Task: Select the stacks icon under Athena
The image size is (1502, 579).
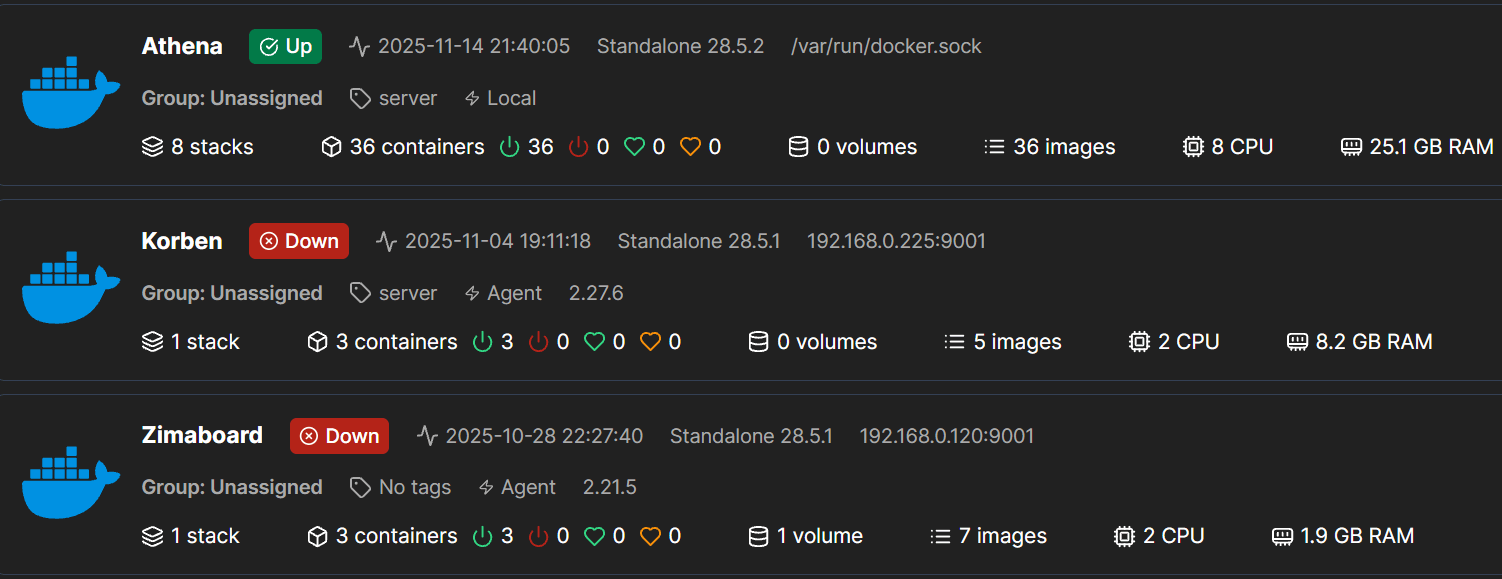Action: pos(152,146)
